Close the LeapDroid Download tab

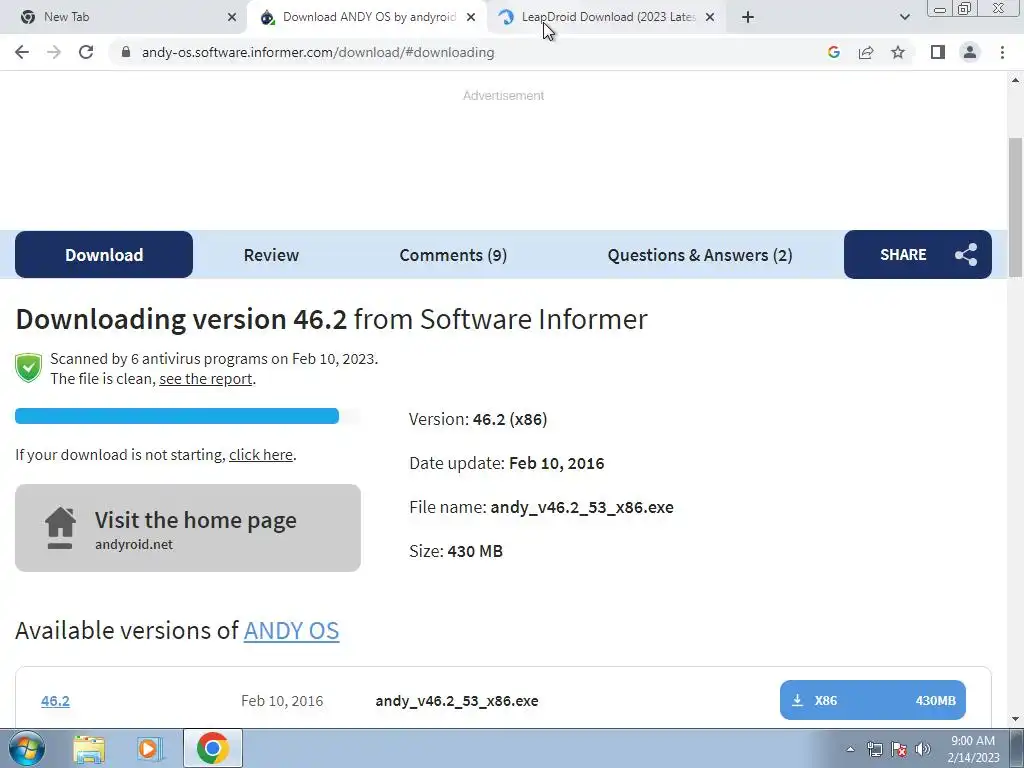710,17
